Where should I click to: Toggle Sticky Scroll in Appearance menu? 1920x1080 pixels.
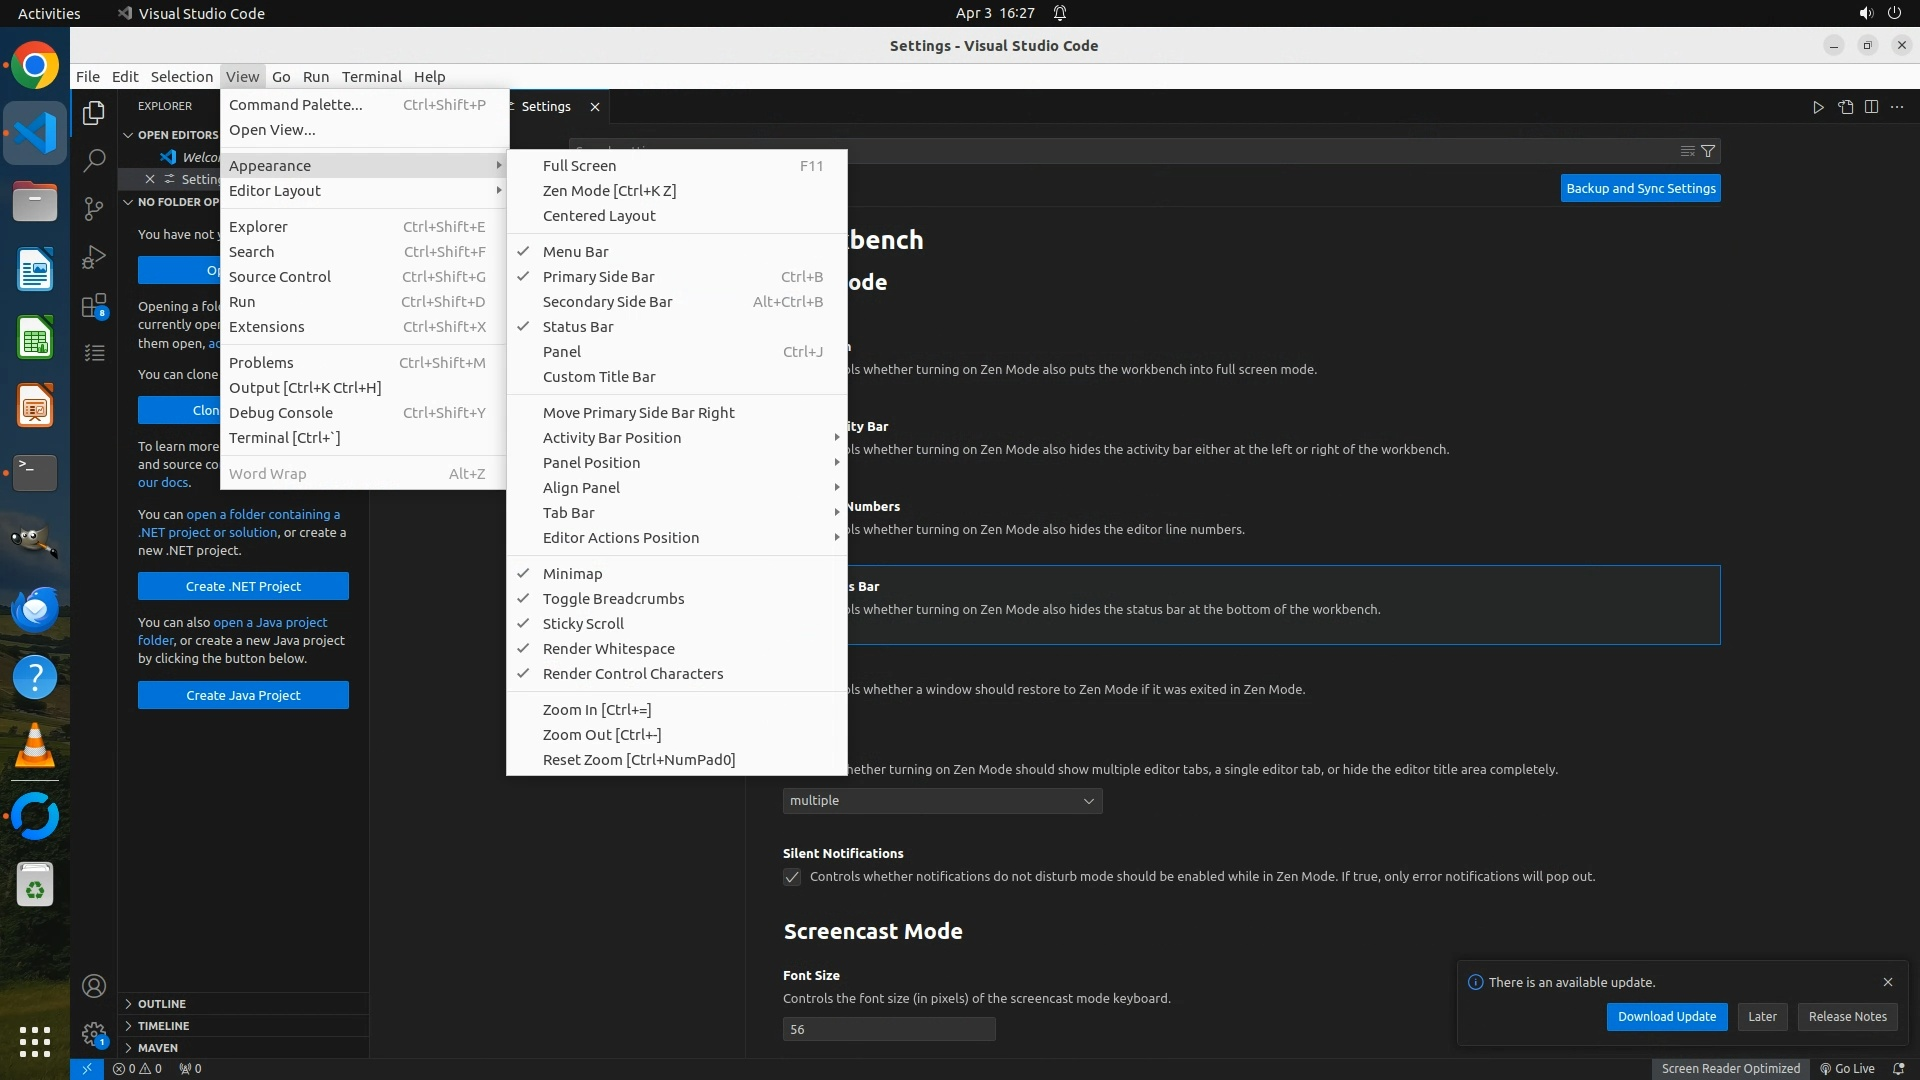583,624
